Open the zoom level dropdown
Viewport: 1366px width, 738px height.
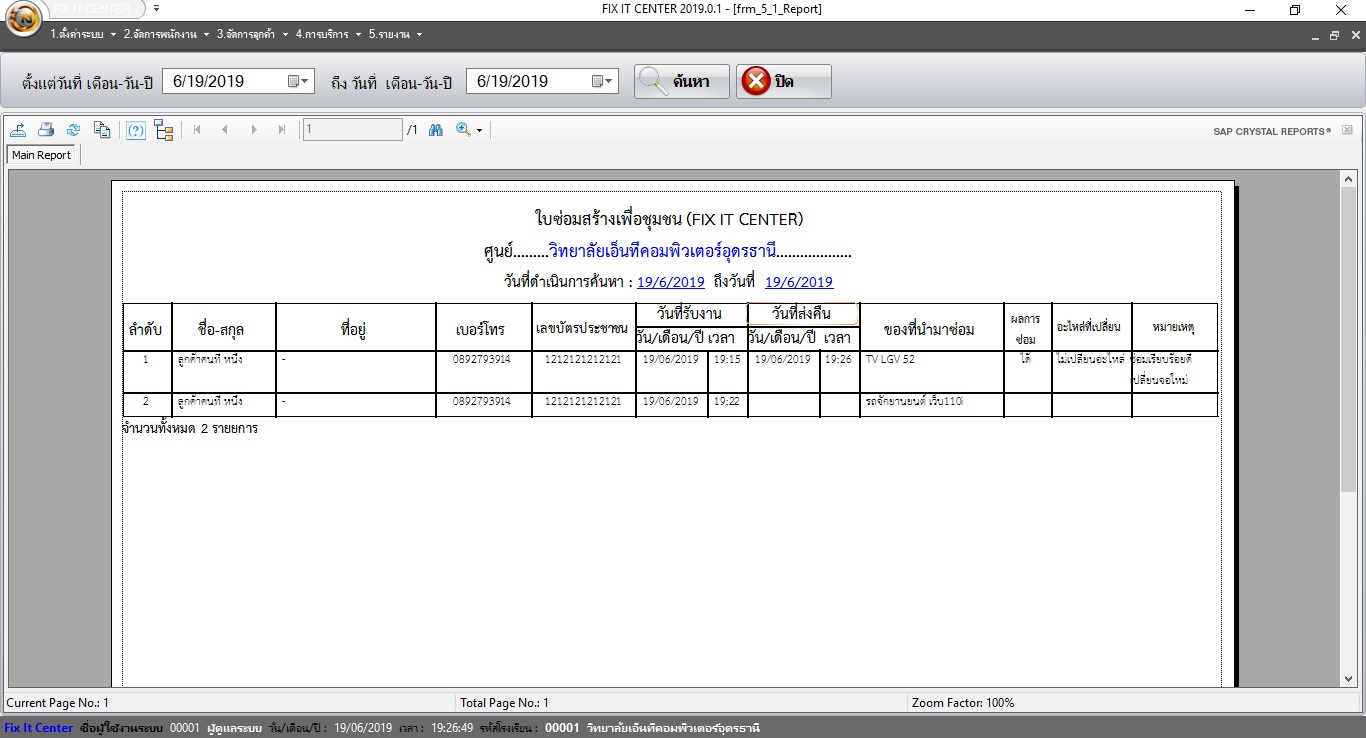coord(477,129)
